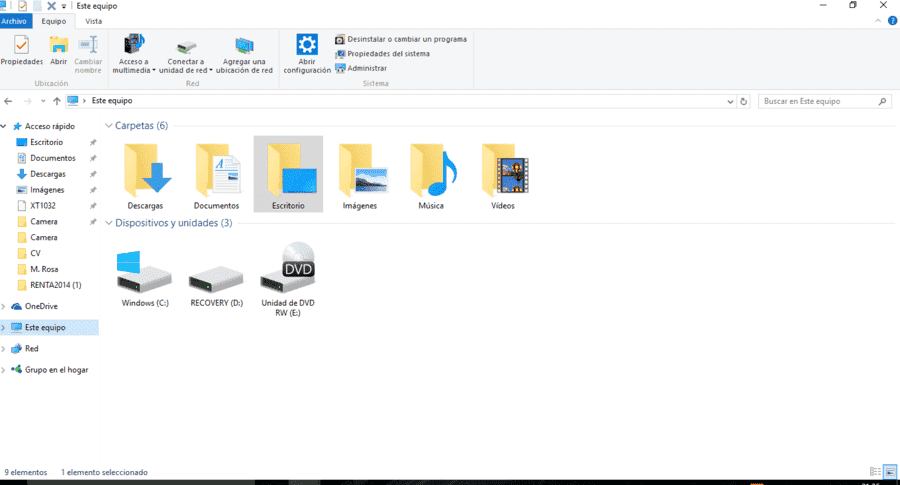Open Documentos in the sidebar
The width and height of the screenshot is (900, 485).
point(52,158)
